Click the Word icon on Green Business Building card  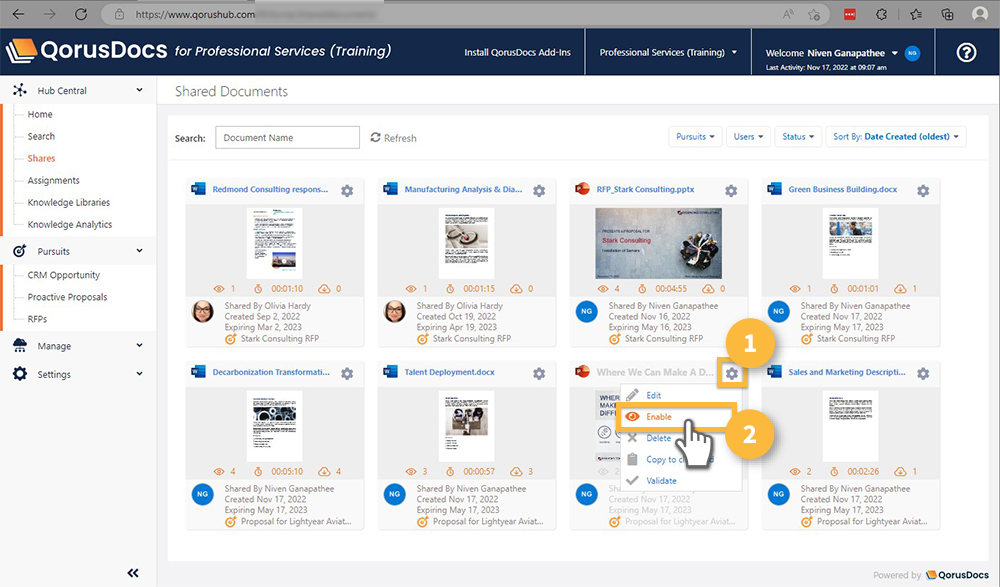tap(774, 189)
